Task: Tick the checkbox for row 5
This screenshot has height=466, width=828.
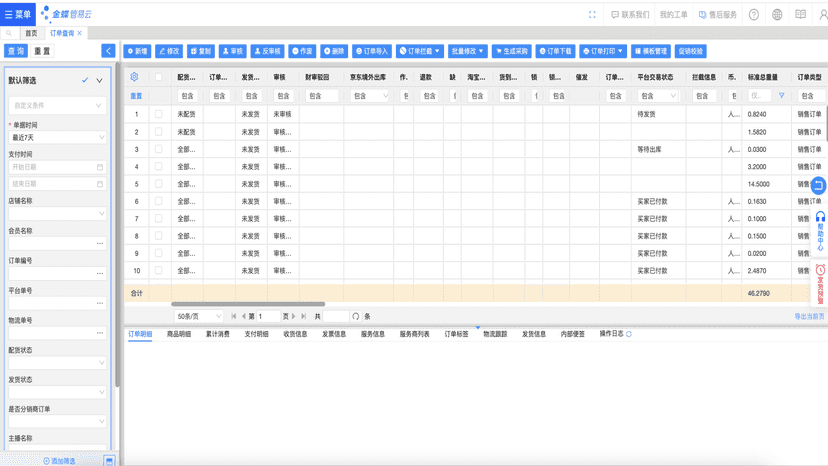Action: pyautogui.click(x=158, y=184)
